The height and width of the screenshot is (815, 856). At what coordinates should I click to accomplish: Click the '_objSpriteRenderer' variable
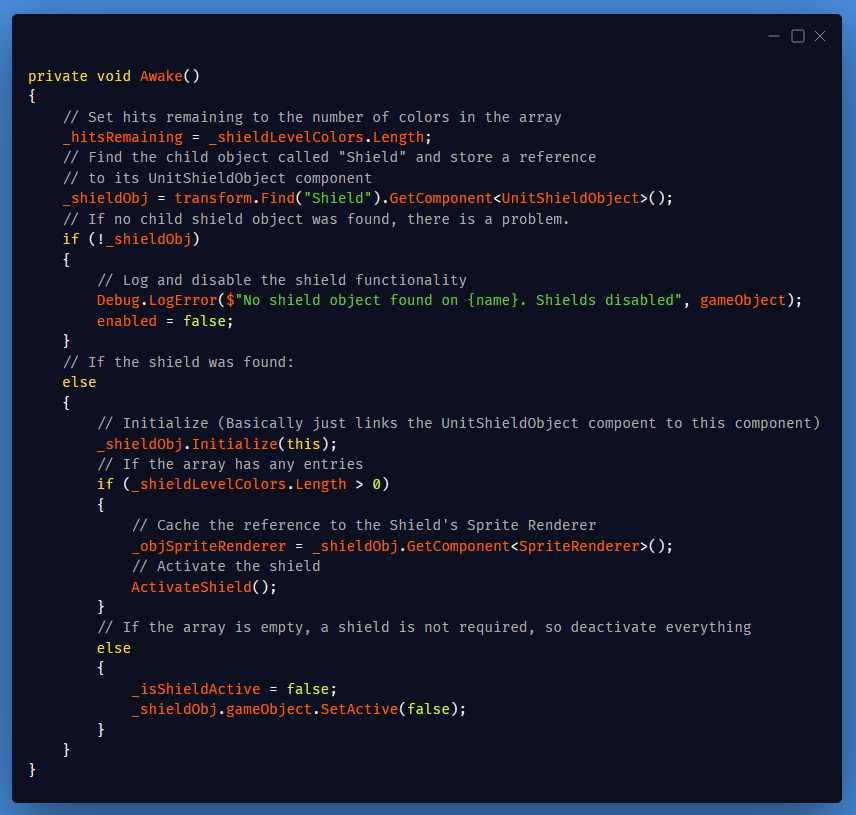click(209, 546)
